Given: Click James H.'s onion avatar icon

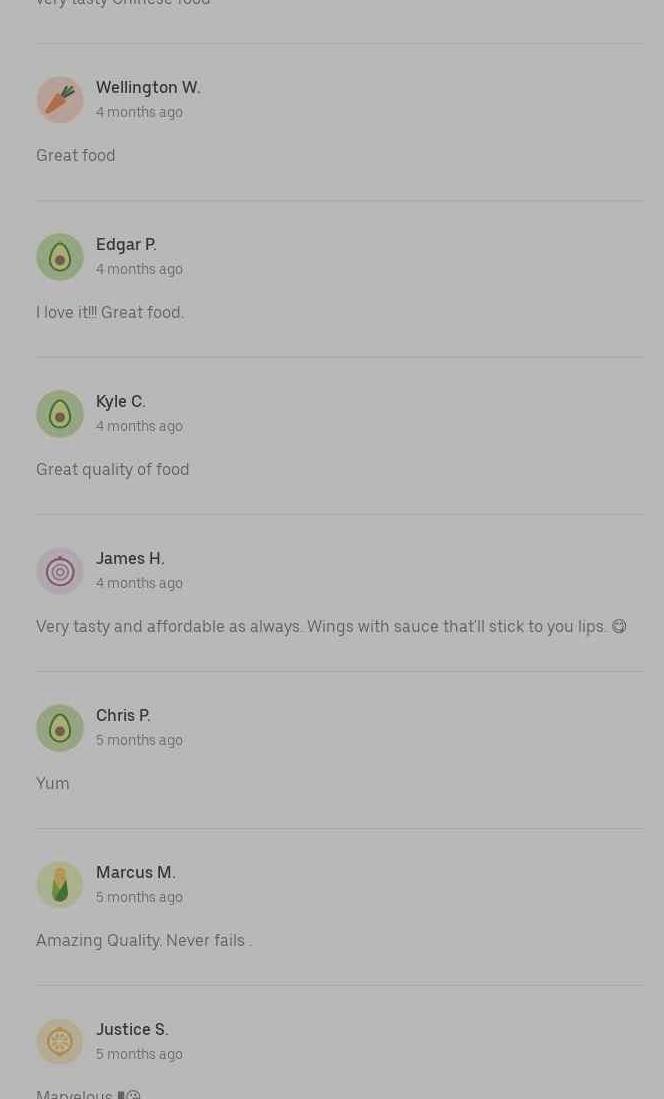Looking at the screenshot, I should click(x=60, y=571).
